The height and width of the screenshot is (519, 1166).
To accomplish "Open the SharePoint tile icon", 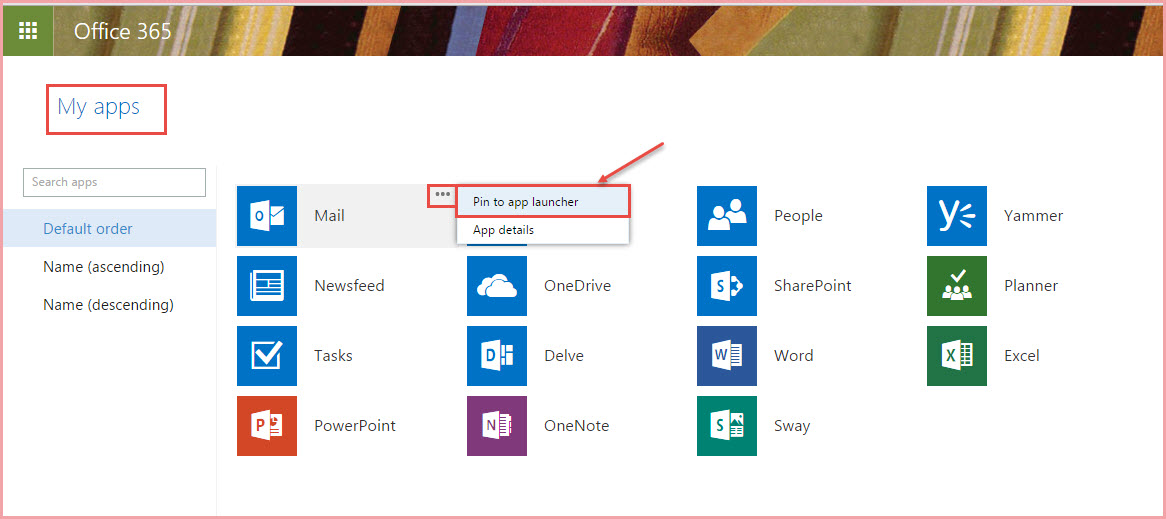I will point(727,286).
